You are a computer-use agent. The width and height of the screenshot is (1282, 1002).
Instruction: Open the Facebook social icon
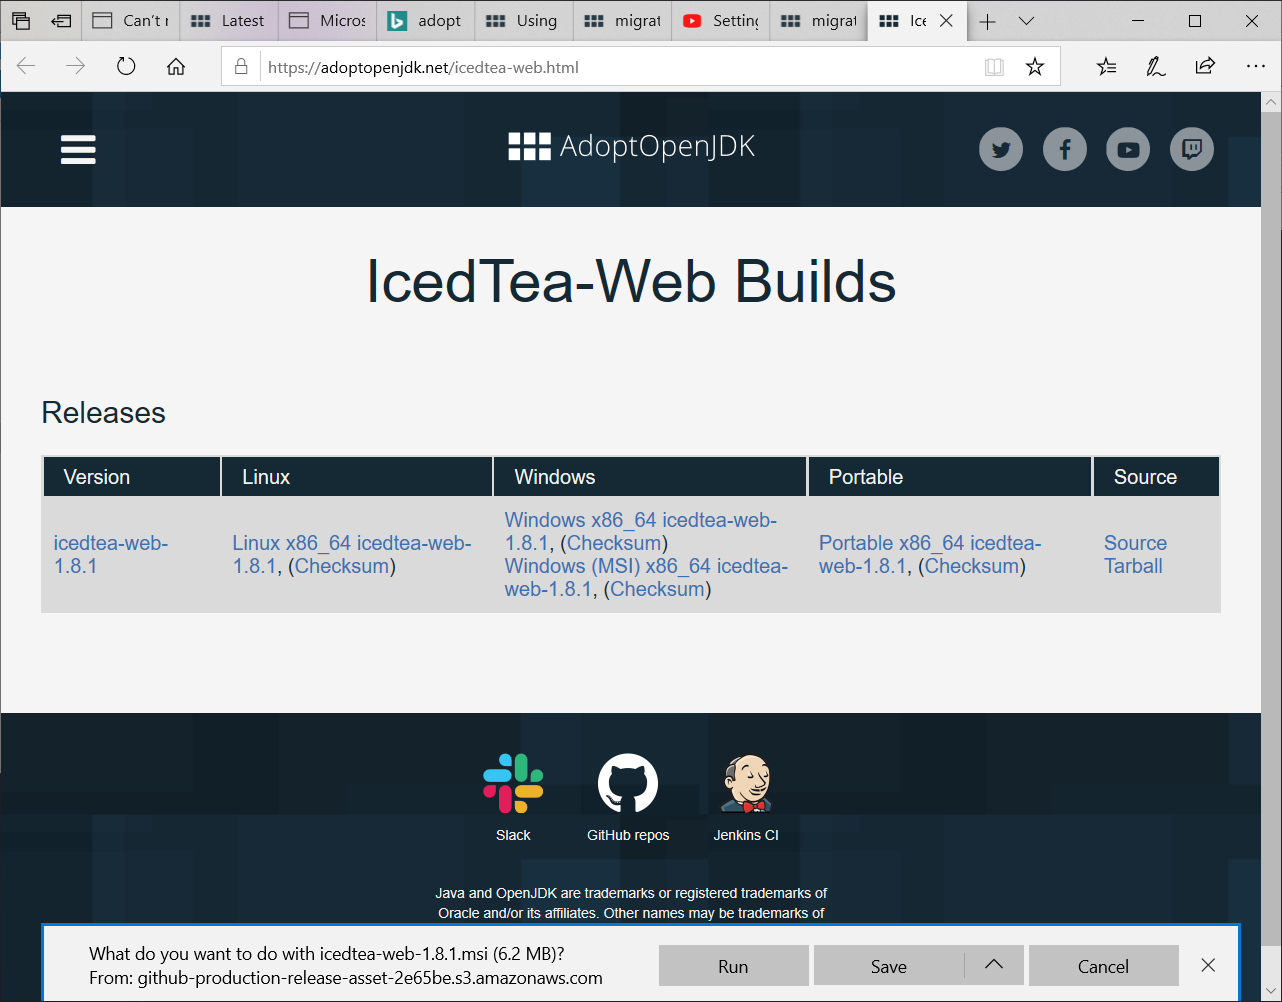[1065, 150]
